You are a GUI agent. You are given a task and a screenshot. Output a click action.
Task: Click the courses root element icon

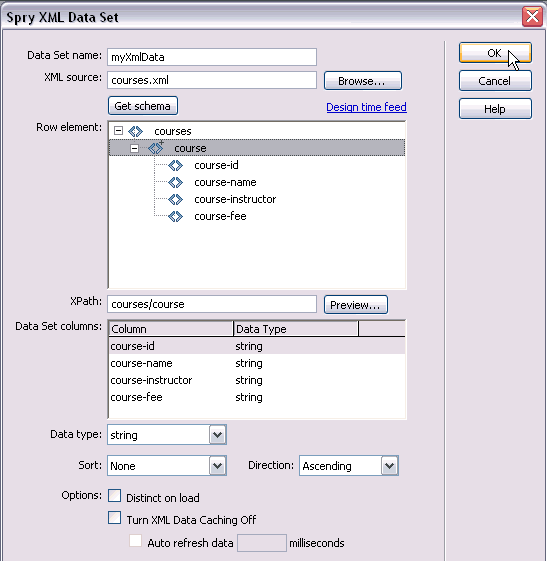136,131
